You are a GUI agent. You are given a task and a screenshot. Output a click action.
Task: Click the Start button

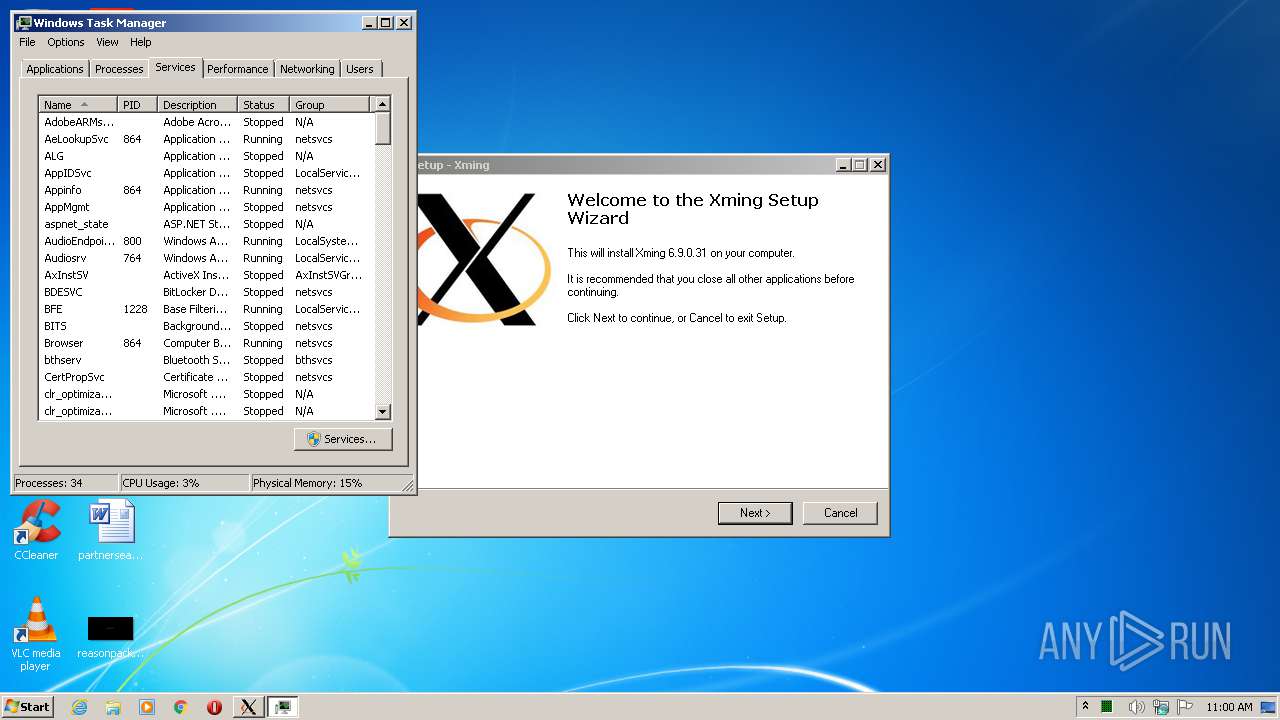point(27,707)
